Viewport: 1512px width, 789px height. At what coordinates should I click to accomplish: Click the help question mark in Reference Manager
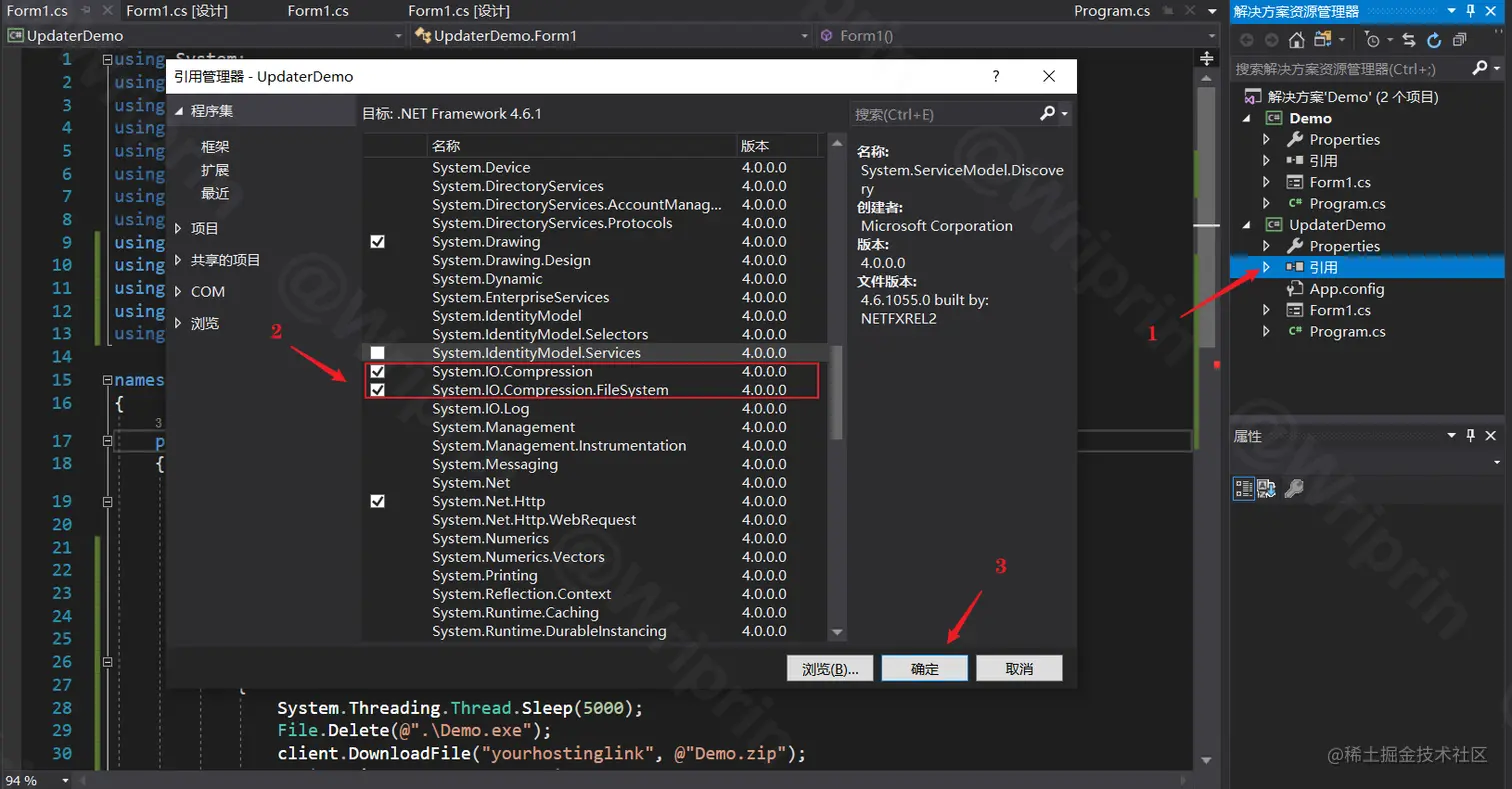point(996,76)
